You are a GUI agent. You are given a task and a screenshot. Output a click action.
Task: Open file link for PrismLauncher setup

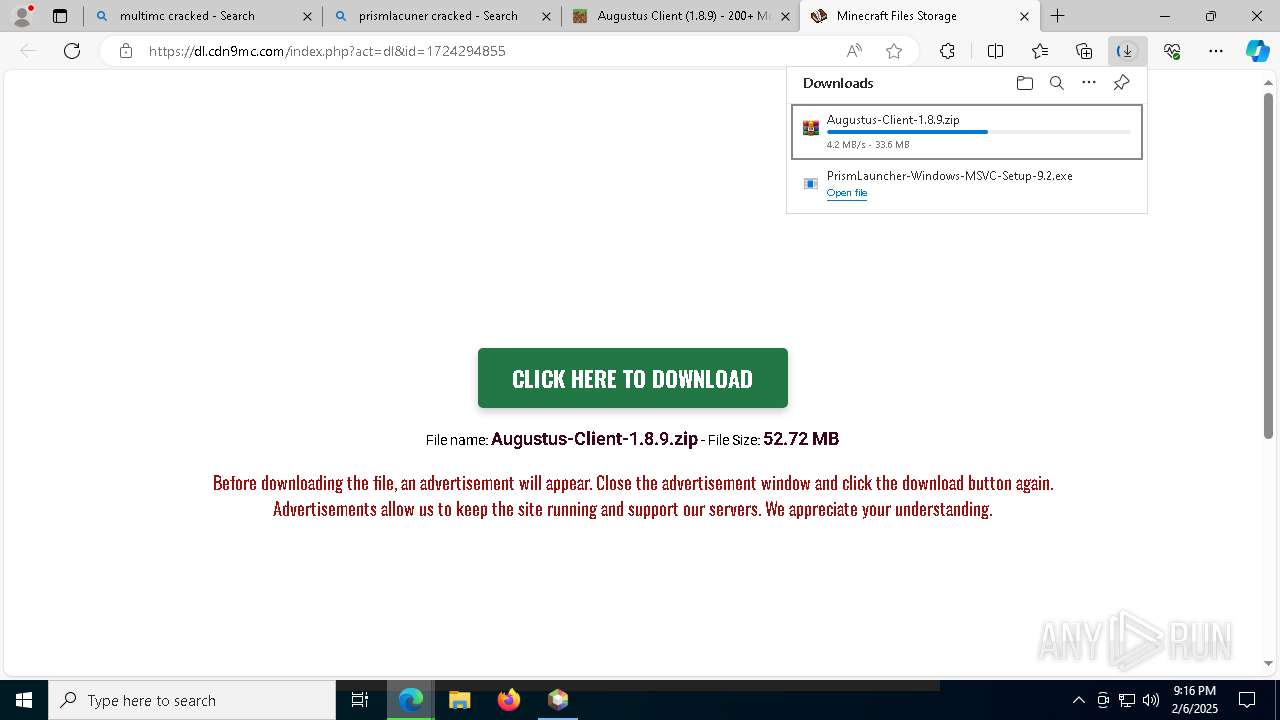coord(846,193)
